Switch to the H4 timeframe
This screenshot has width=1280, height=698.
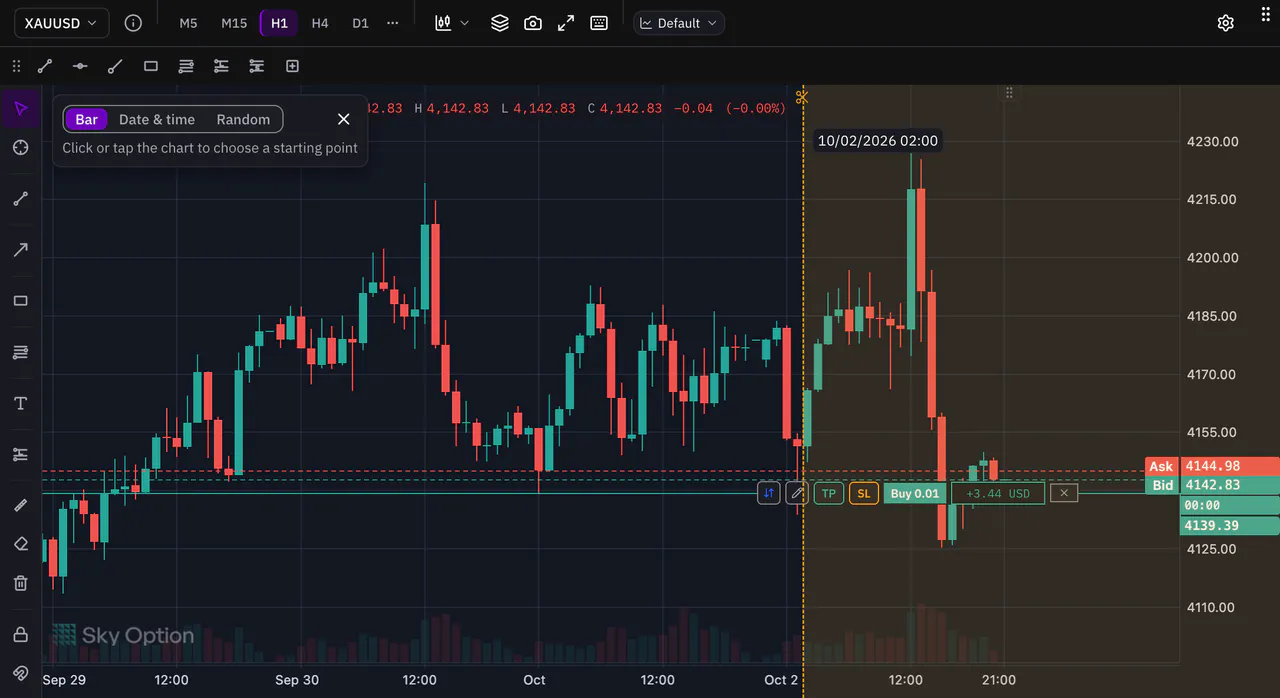click(x=320, y=23)
